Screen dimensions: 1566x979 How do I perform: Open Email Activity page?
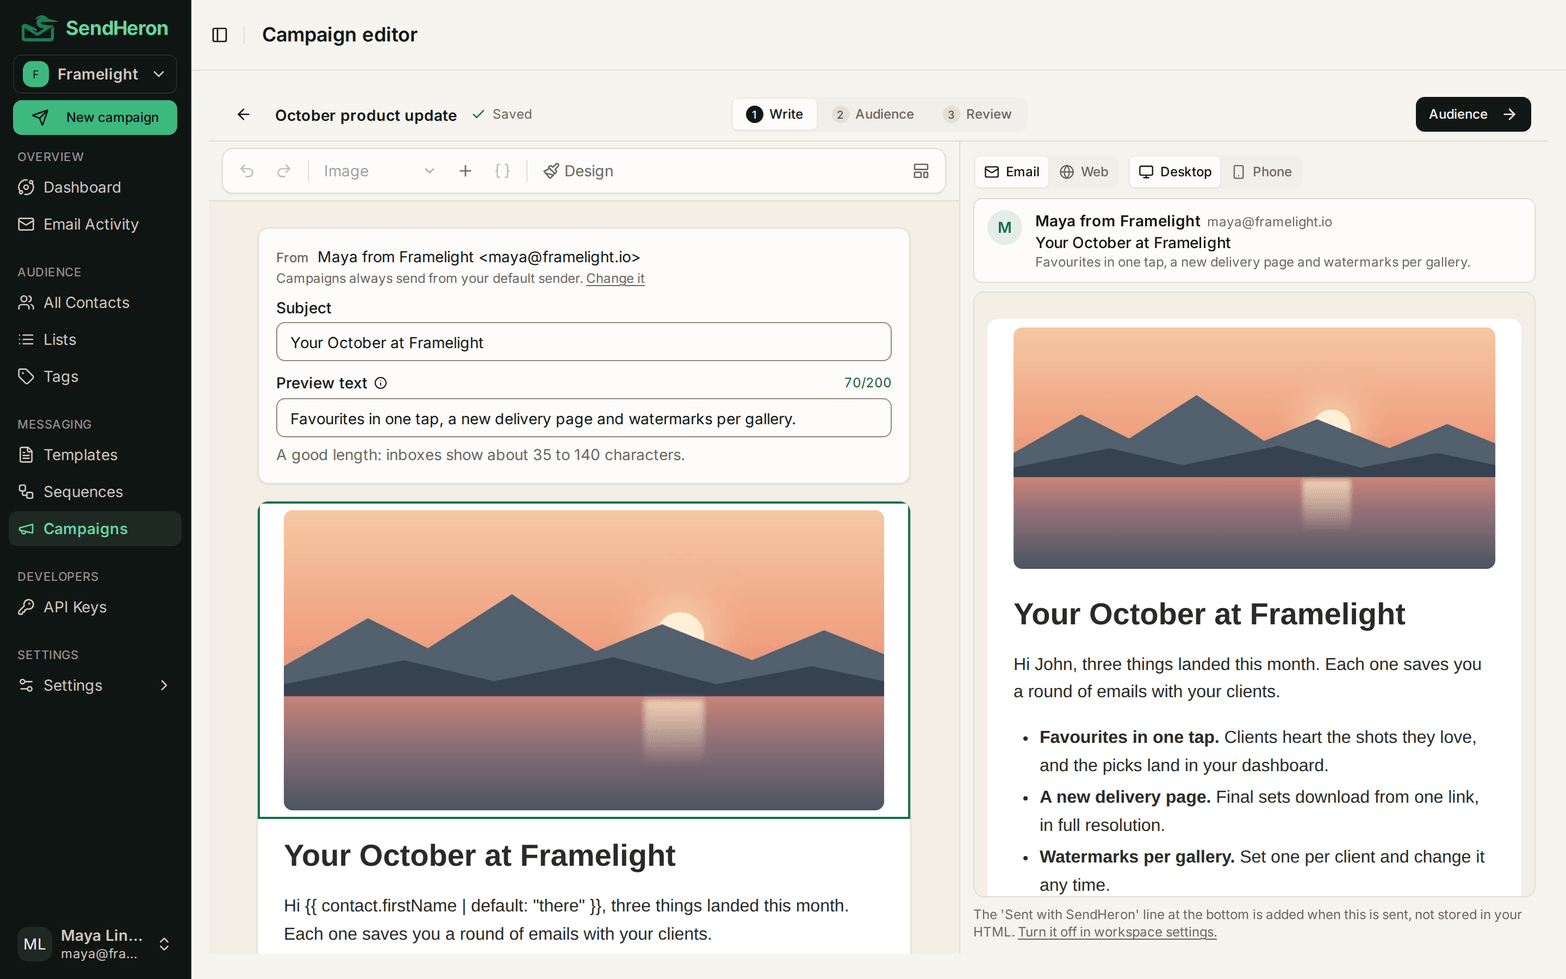pos(95,224)
